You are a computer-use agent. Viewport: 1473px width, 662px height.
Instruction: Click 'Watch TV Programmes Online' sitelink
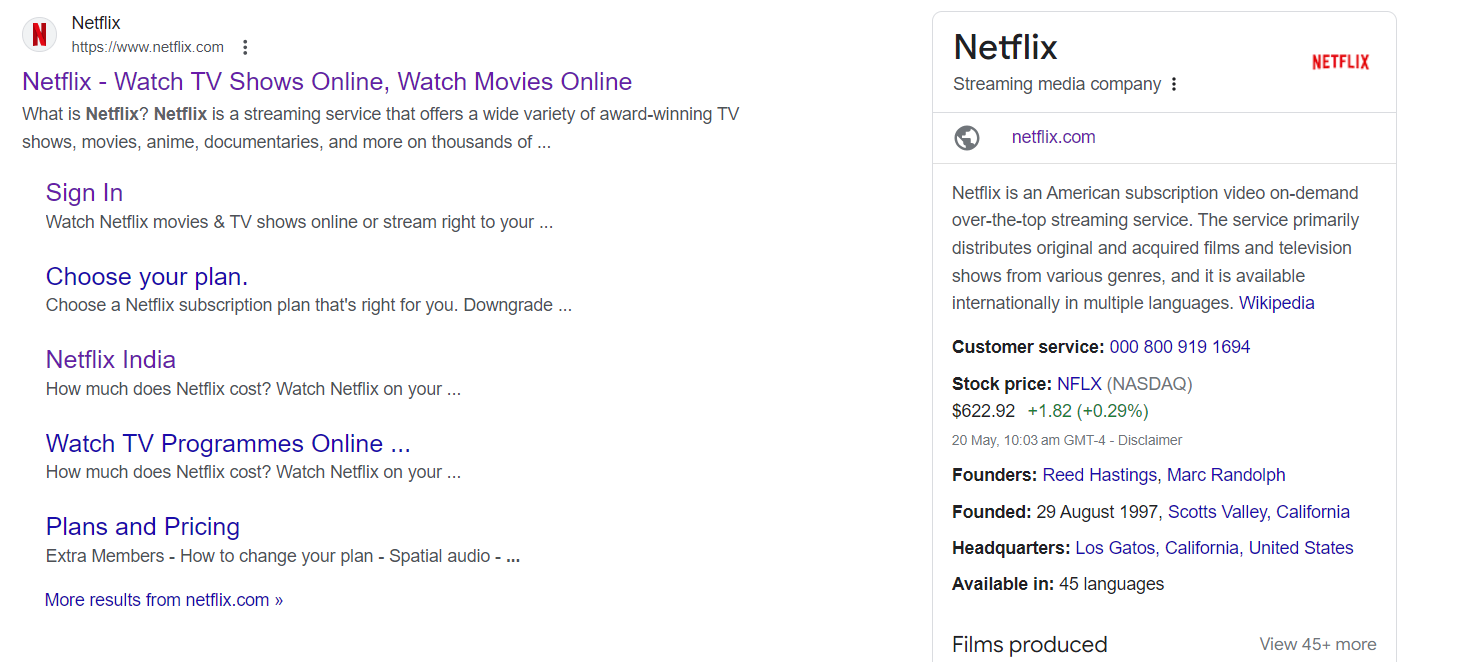(228, 443)
